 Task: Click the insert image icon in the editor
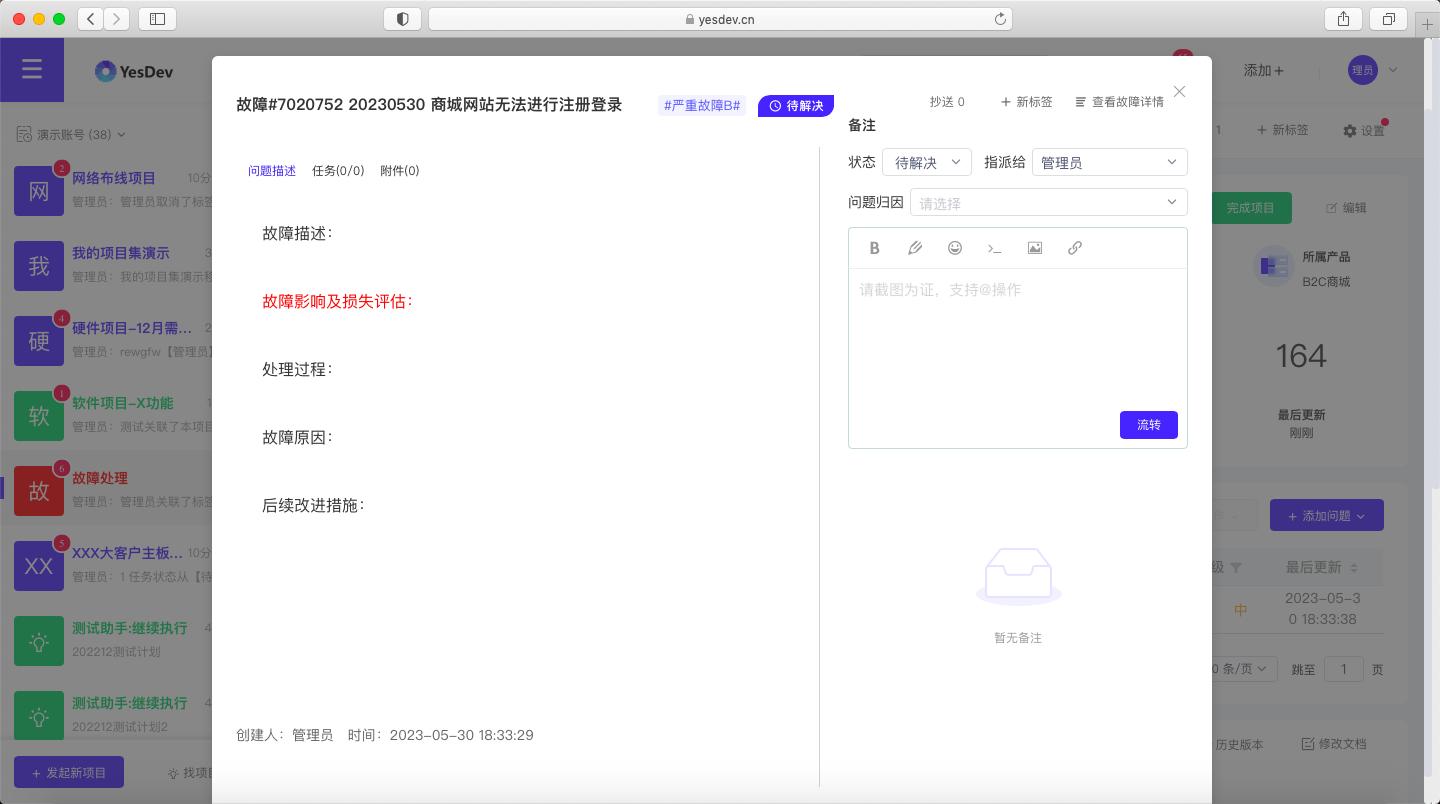pyautogui.click(x=1035, y=248)
